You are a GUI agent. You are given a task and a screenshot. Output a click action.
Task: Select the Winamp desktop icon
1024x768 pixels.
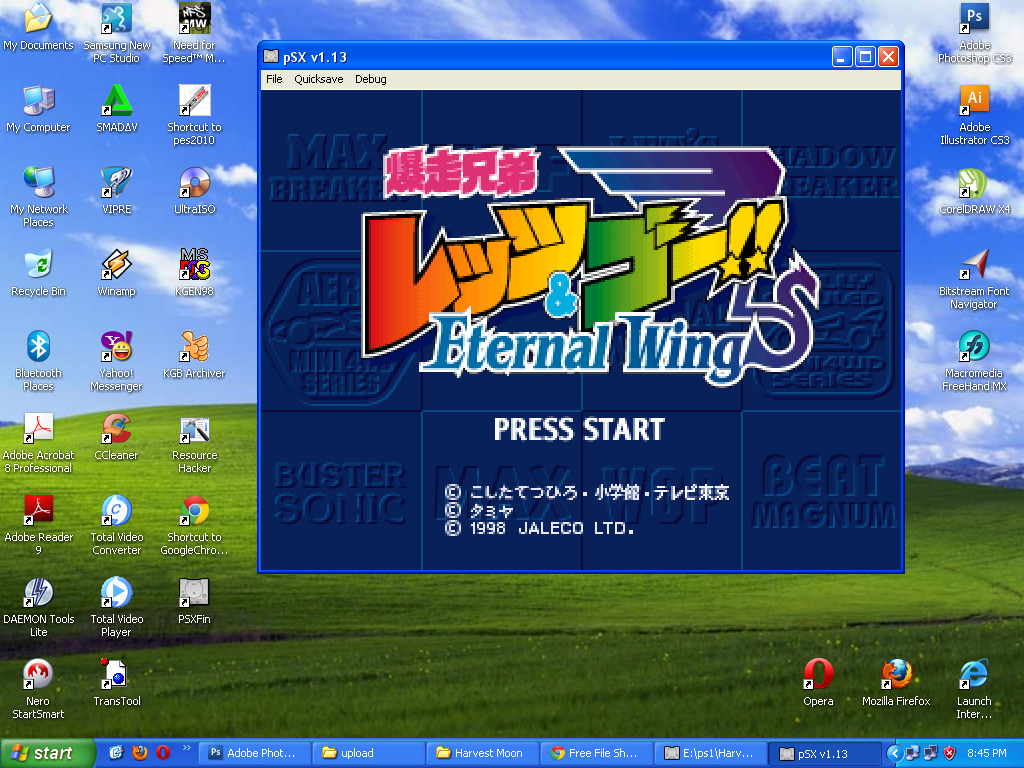pyautogui.click(x=116, y=272)
